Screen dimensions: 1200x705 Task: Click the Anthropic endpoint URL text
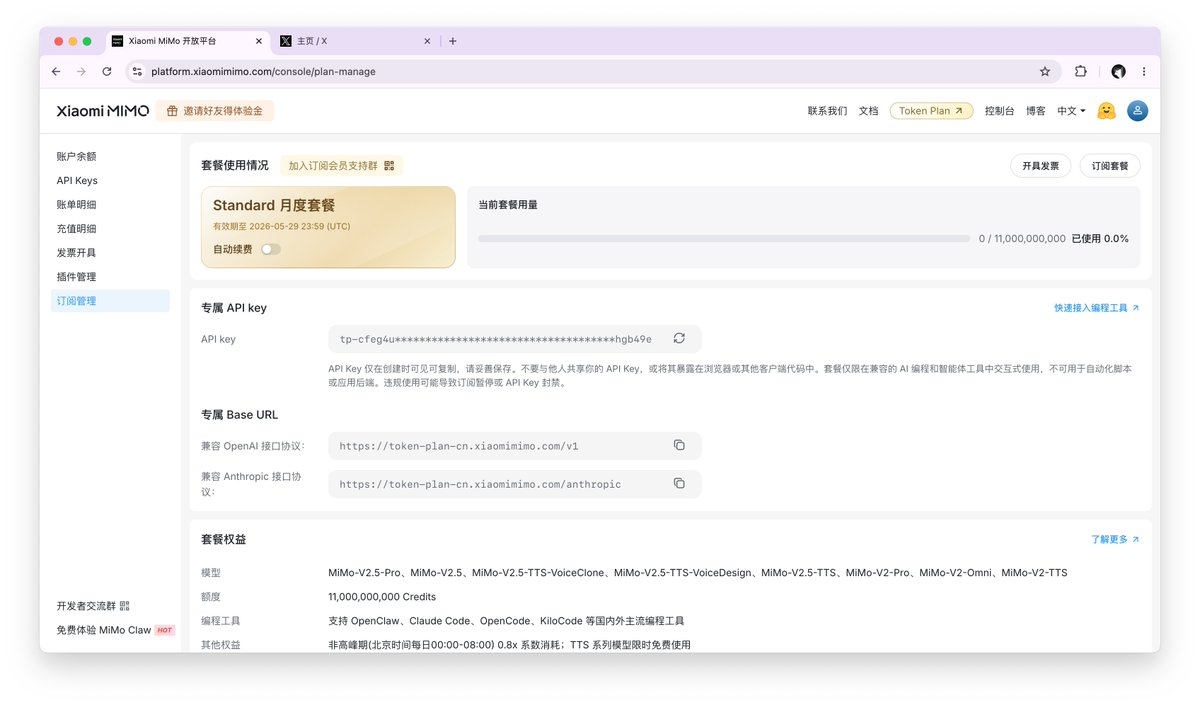pos(480,485)
